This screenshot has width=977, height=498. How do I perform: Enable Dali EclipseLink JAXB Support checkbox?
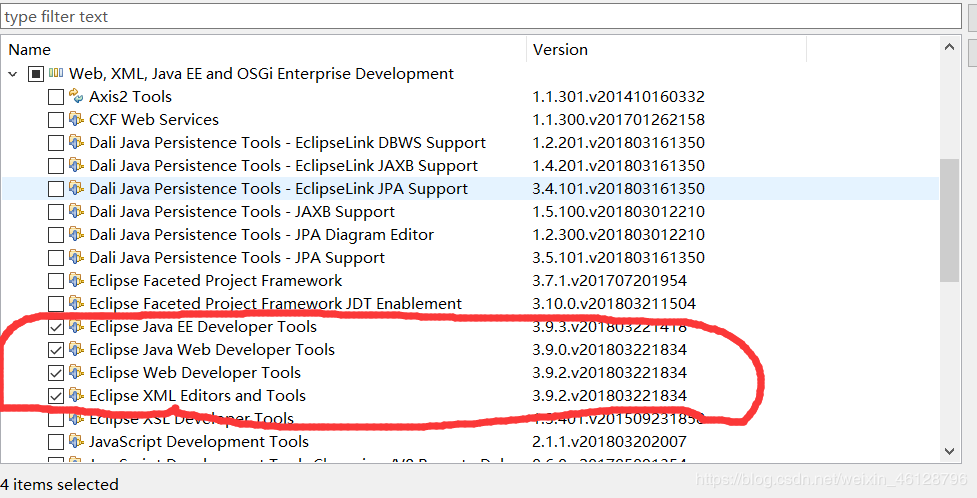pyautogui.click(x=56, y=166)
